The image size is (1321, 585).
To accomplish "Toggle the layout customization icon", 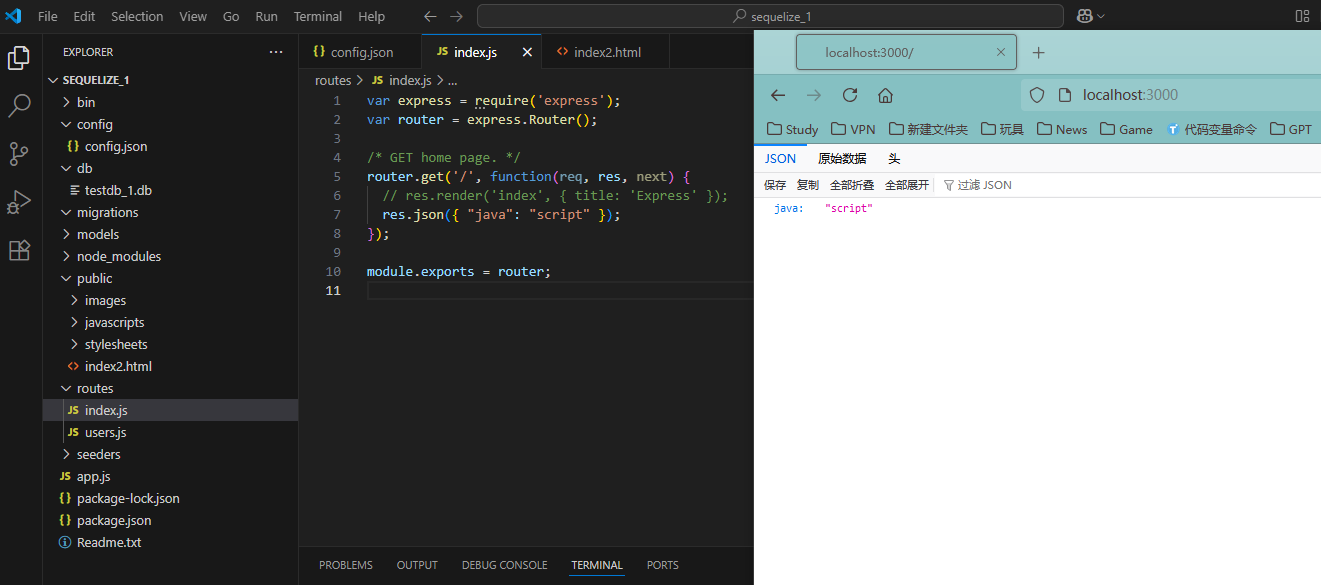I will click(1302, 16).
